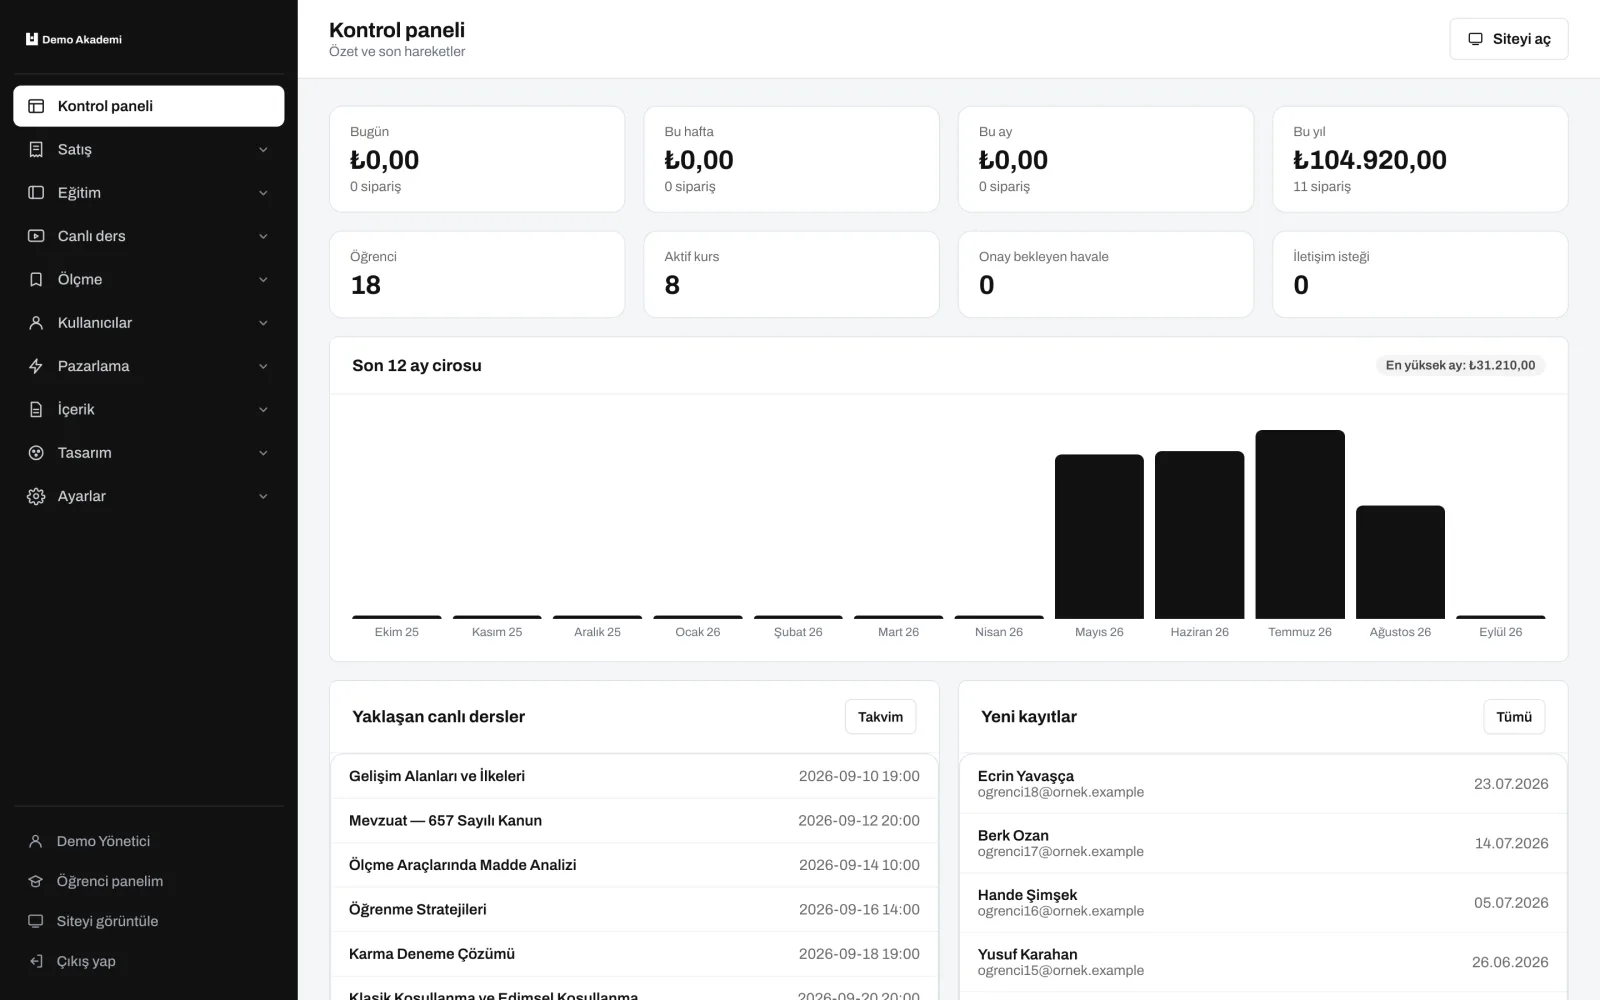This screenshot has height=1000, width=1600.
Task: Expand the Pazarlama chevron
Action: click(x=263, y=366)
